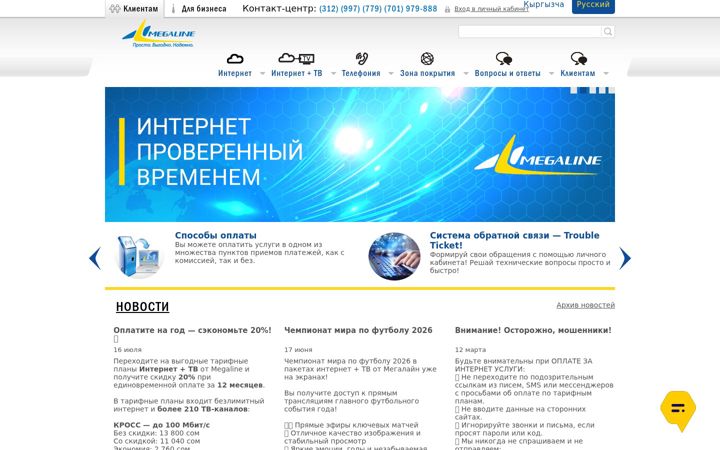Click the bold text более 210 ТВ-каналов

[x=202, y=409]
